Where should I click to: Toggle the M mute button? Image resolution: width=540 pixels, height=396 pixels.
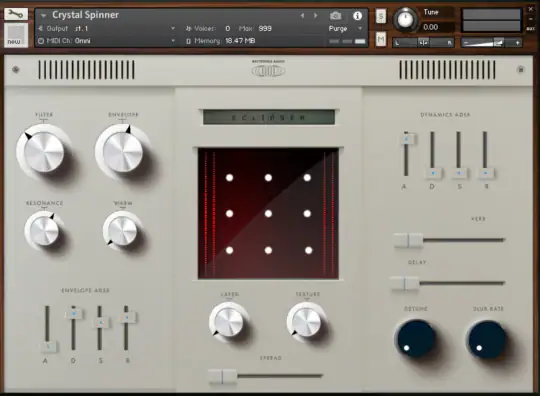pos(381,40)
